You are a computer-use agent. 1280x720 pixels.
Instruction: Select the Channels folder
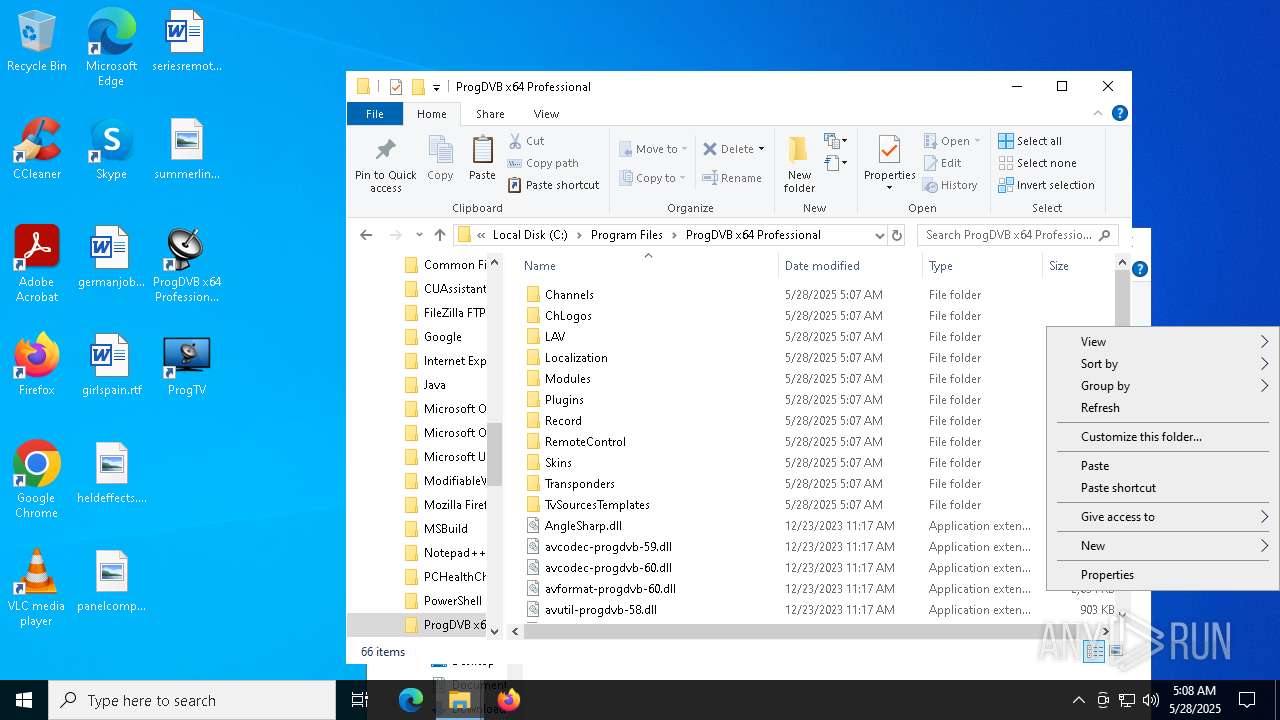coord(569,295)
